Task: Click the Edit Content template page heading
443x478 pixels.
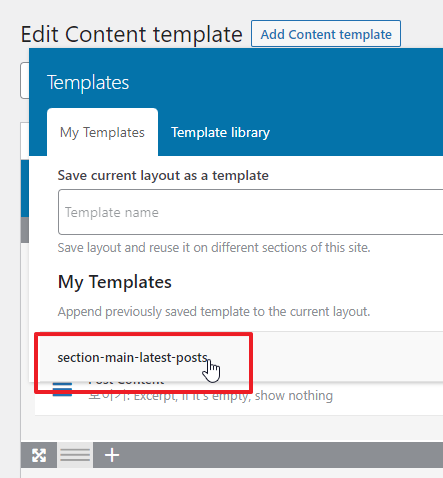Action: click(x=132, y=34)
